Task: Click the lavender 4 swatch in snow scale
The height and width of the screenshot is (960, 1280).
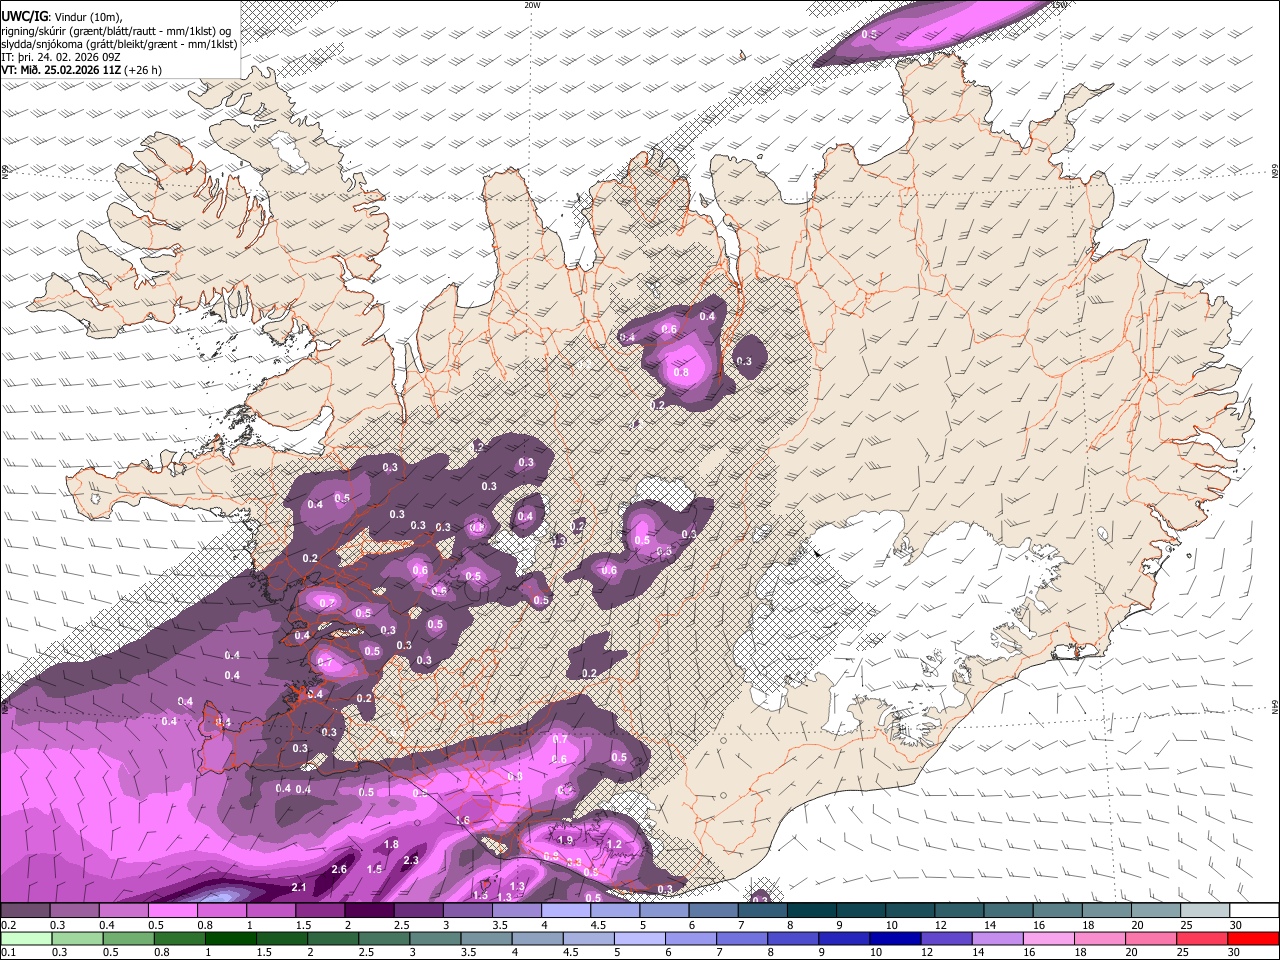Action: tap(564, 910)
